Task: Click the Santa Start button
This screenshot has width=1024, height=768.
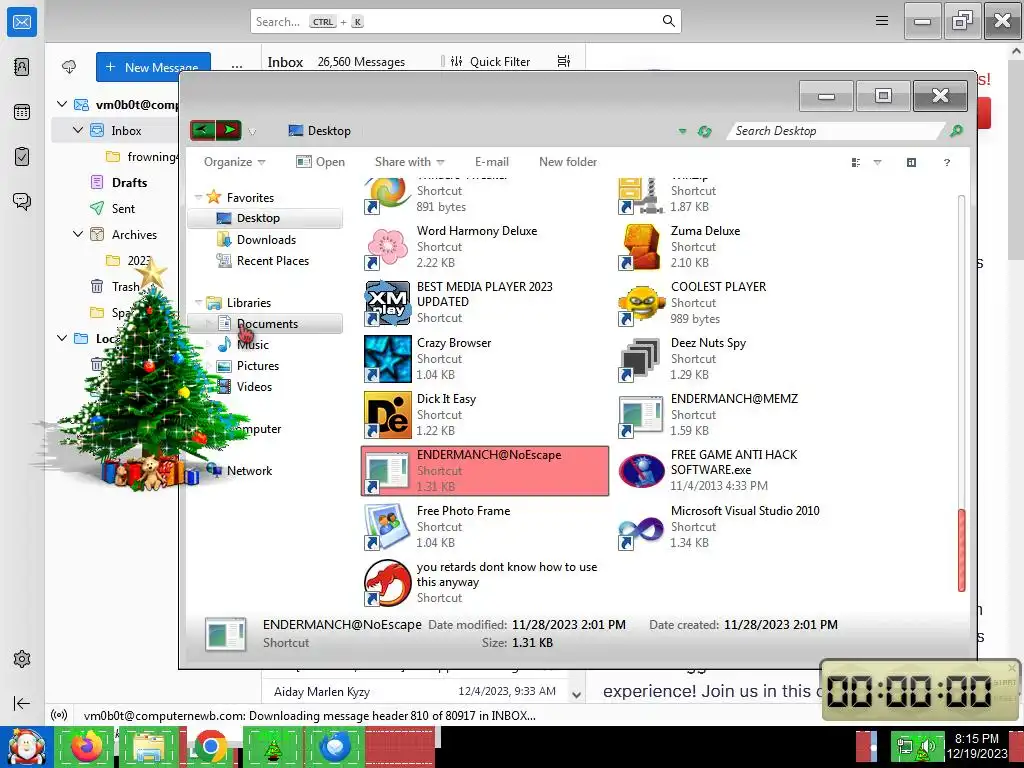Action: (25, 747)
